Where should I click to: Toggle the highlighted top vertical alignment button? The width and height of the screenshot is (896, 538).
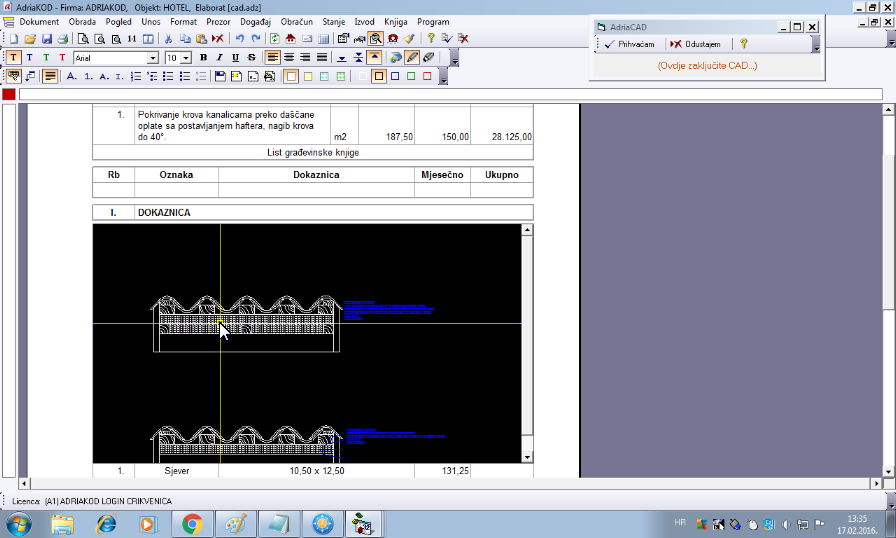374,58
